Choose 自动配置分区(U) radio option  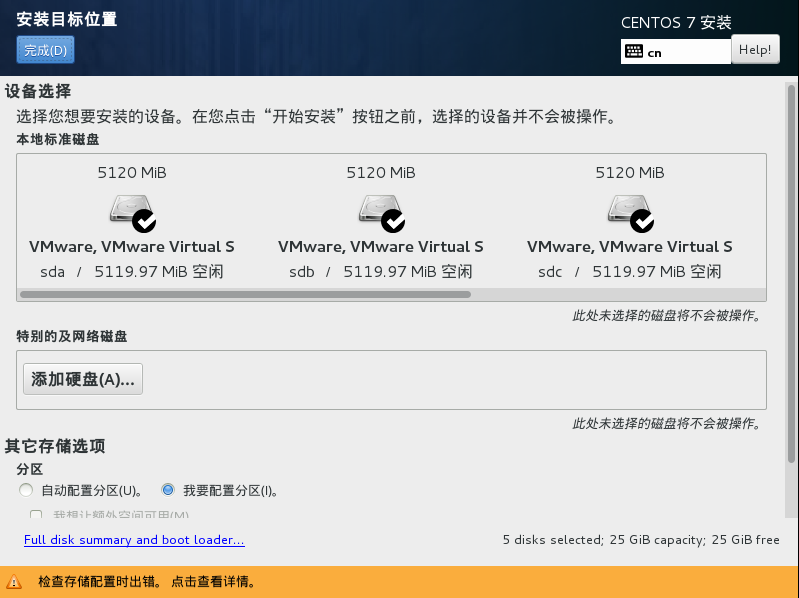coord(26,491)
